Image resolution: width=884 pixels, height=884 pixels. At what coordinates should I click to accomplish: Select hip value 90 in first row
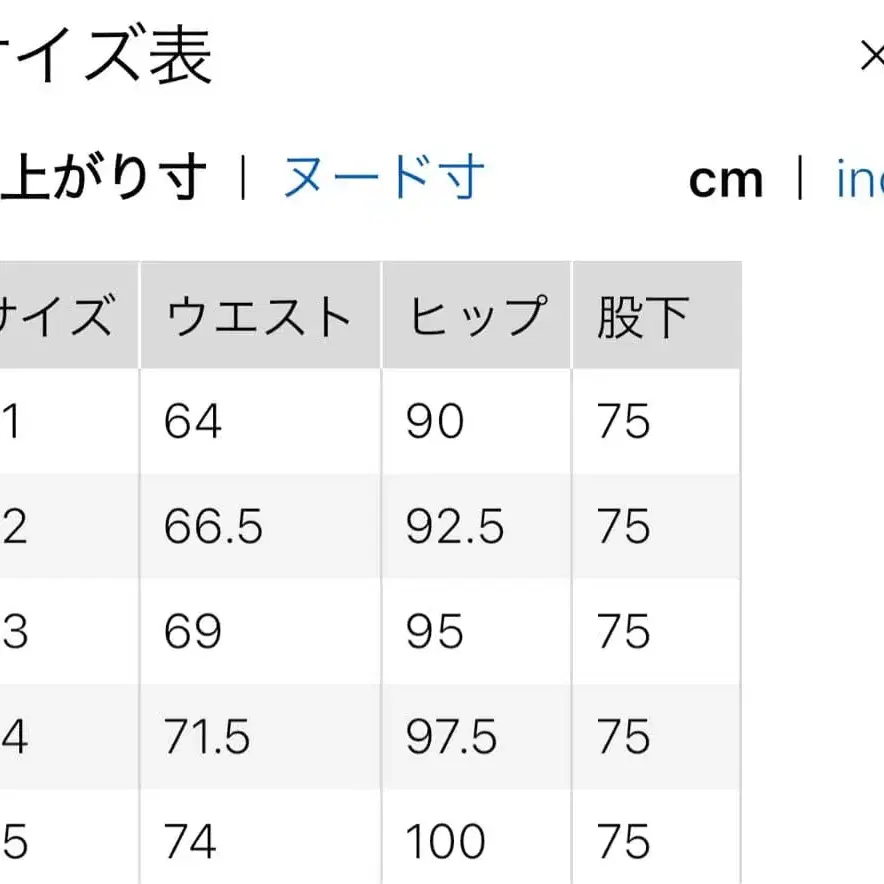click(434, 421)
